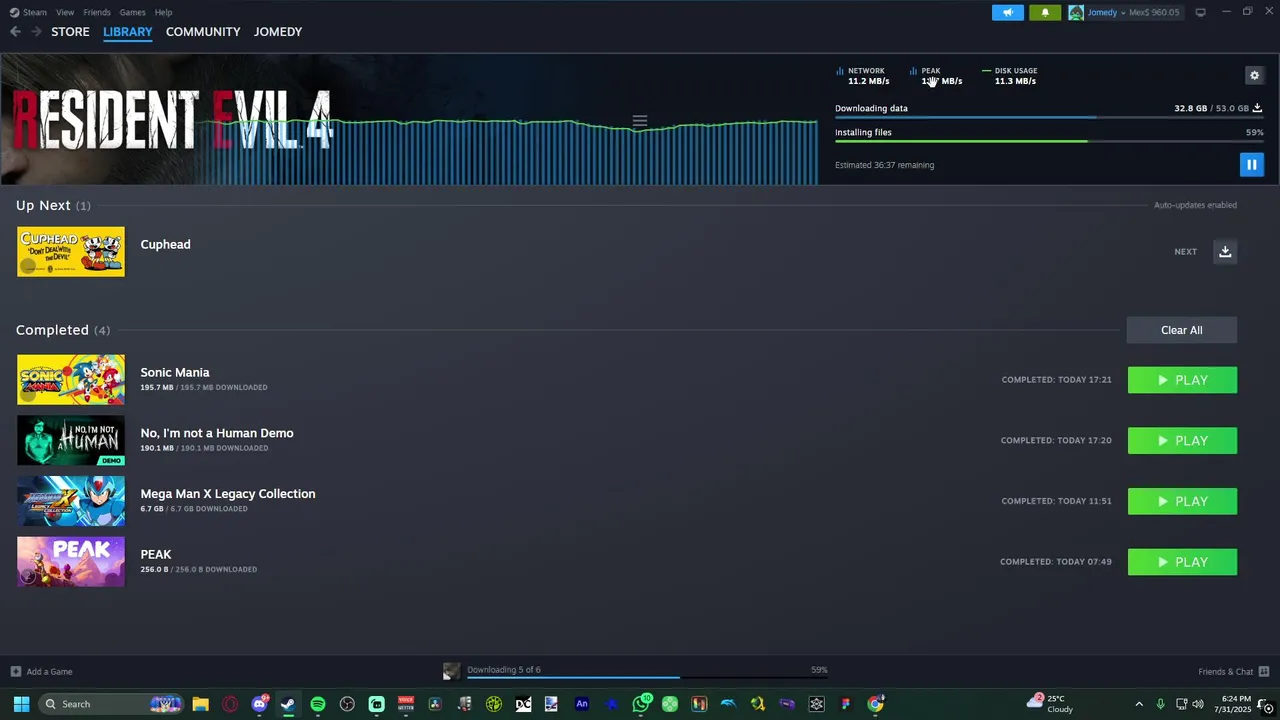The height and width of the screenshot is (720, 1280).
Task: Go back with the left arrow
Action: (15, 32)
